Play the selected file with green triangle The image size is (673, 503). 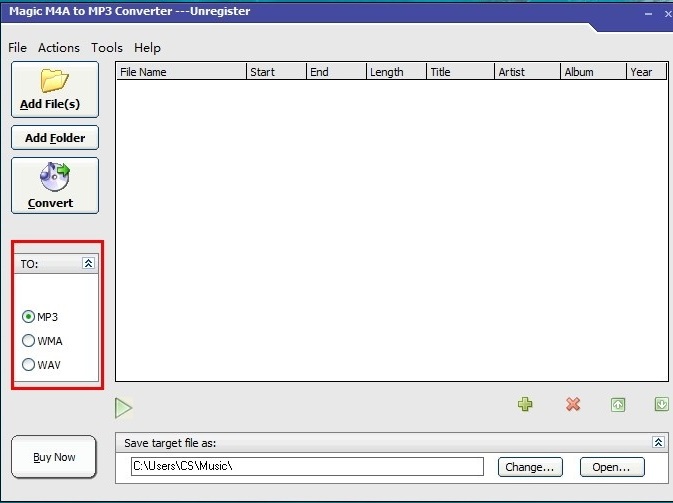pyautogui.click(x=123, y=408)
